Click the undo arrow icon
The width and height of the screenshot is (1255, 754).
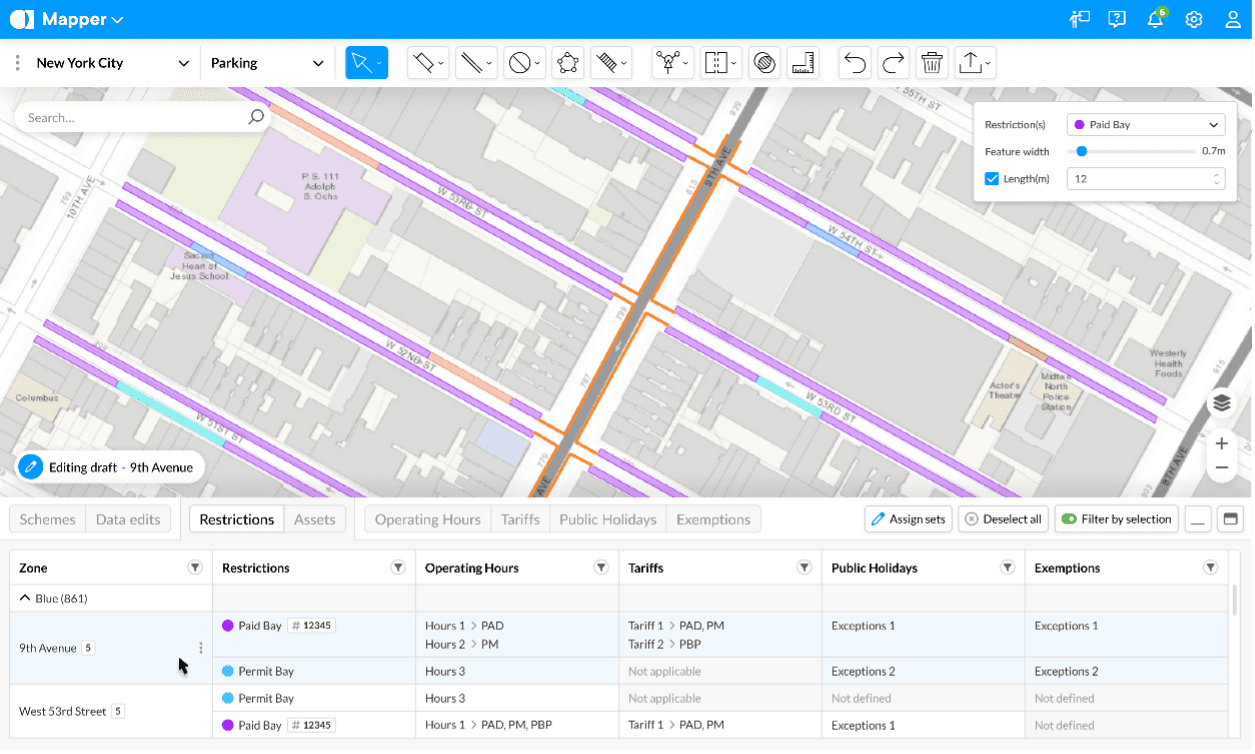(x=854, y=63)
